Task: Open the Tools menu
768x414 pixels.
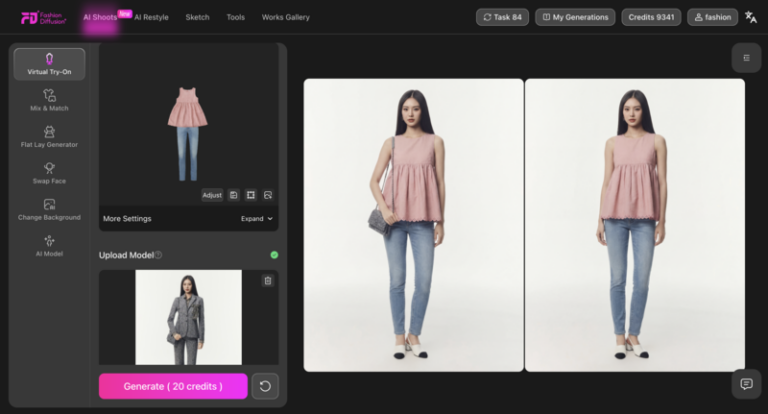Action: (236, 17)
